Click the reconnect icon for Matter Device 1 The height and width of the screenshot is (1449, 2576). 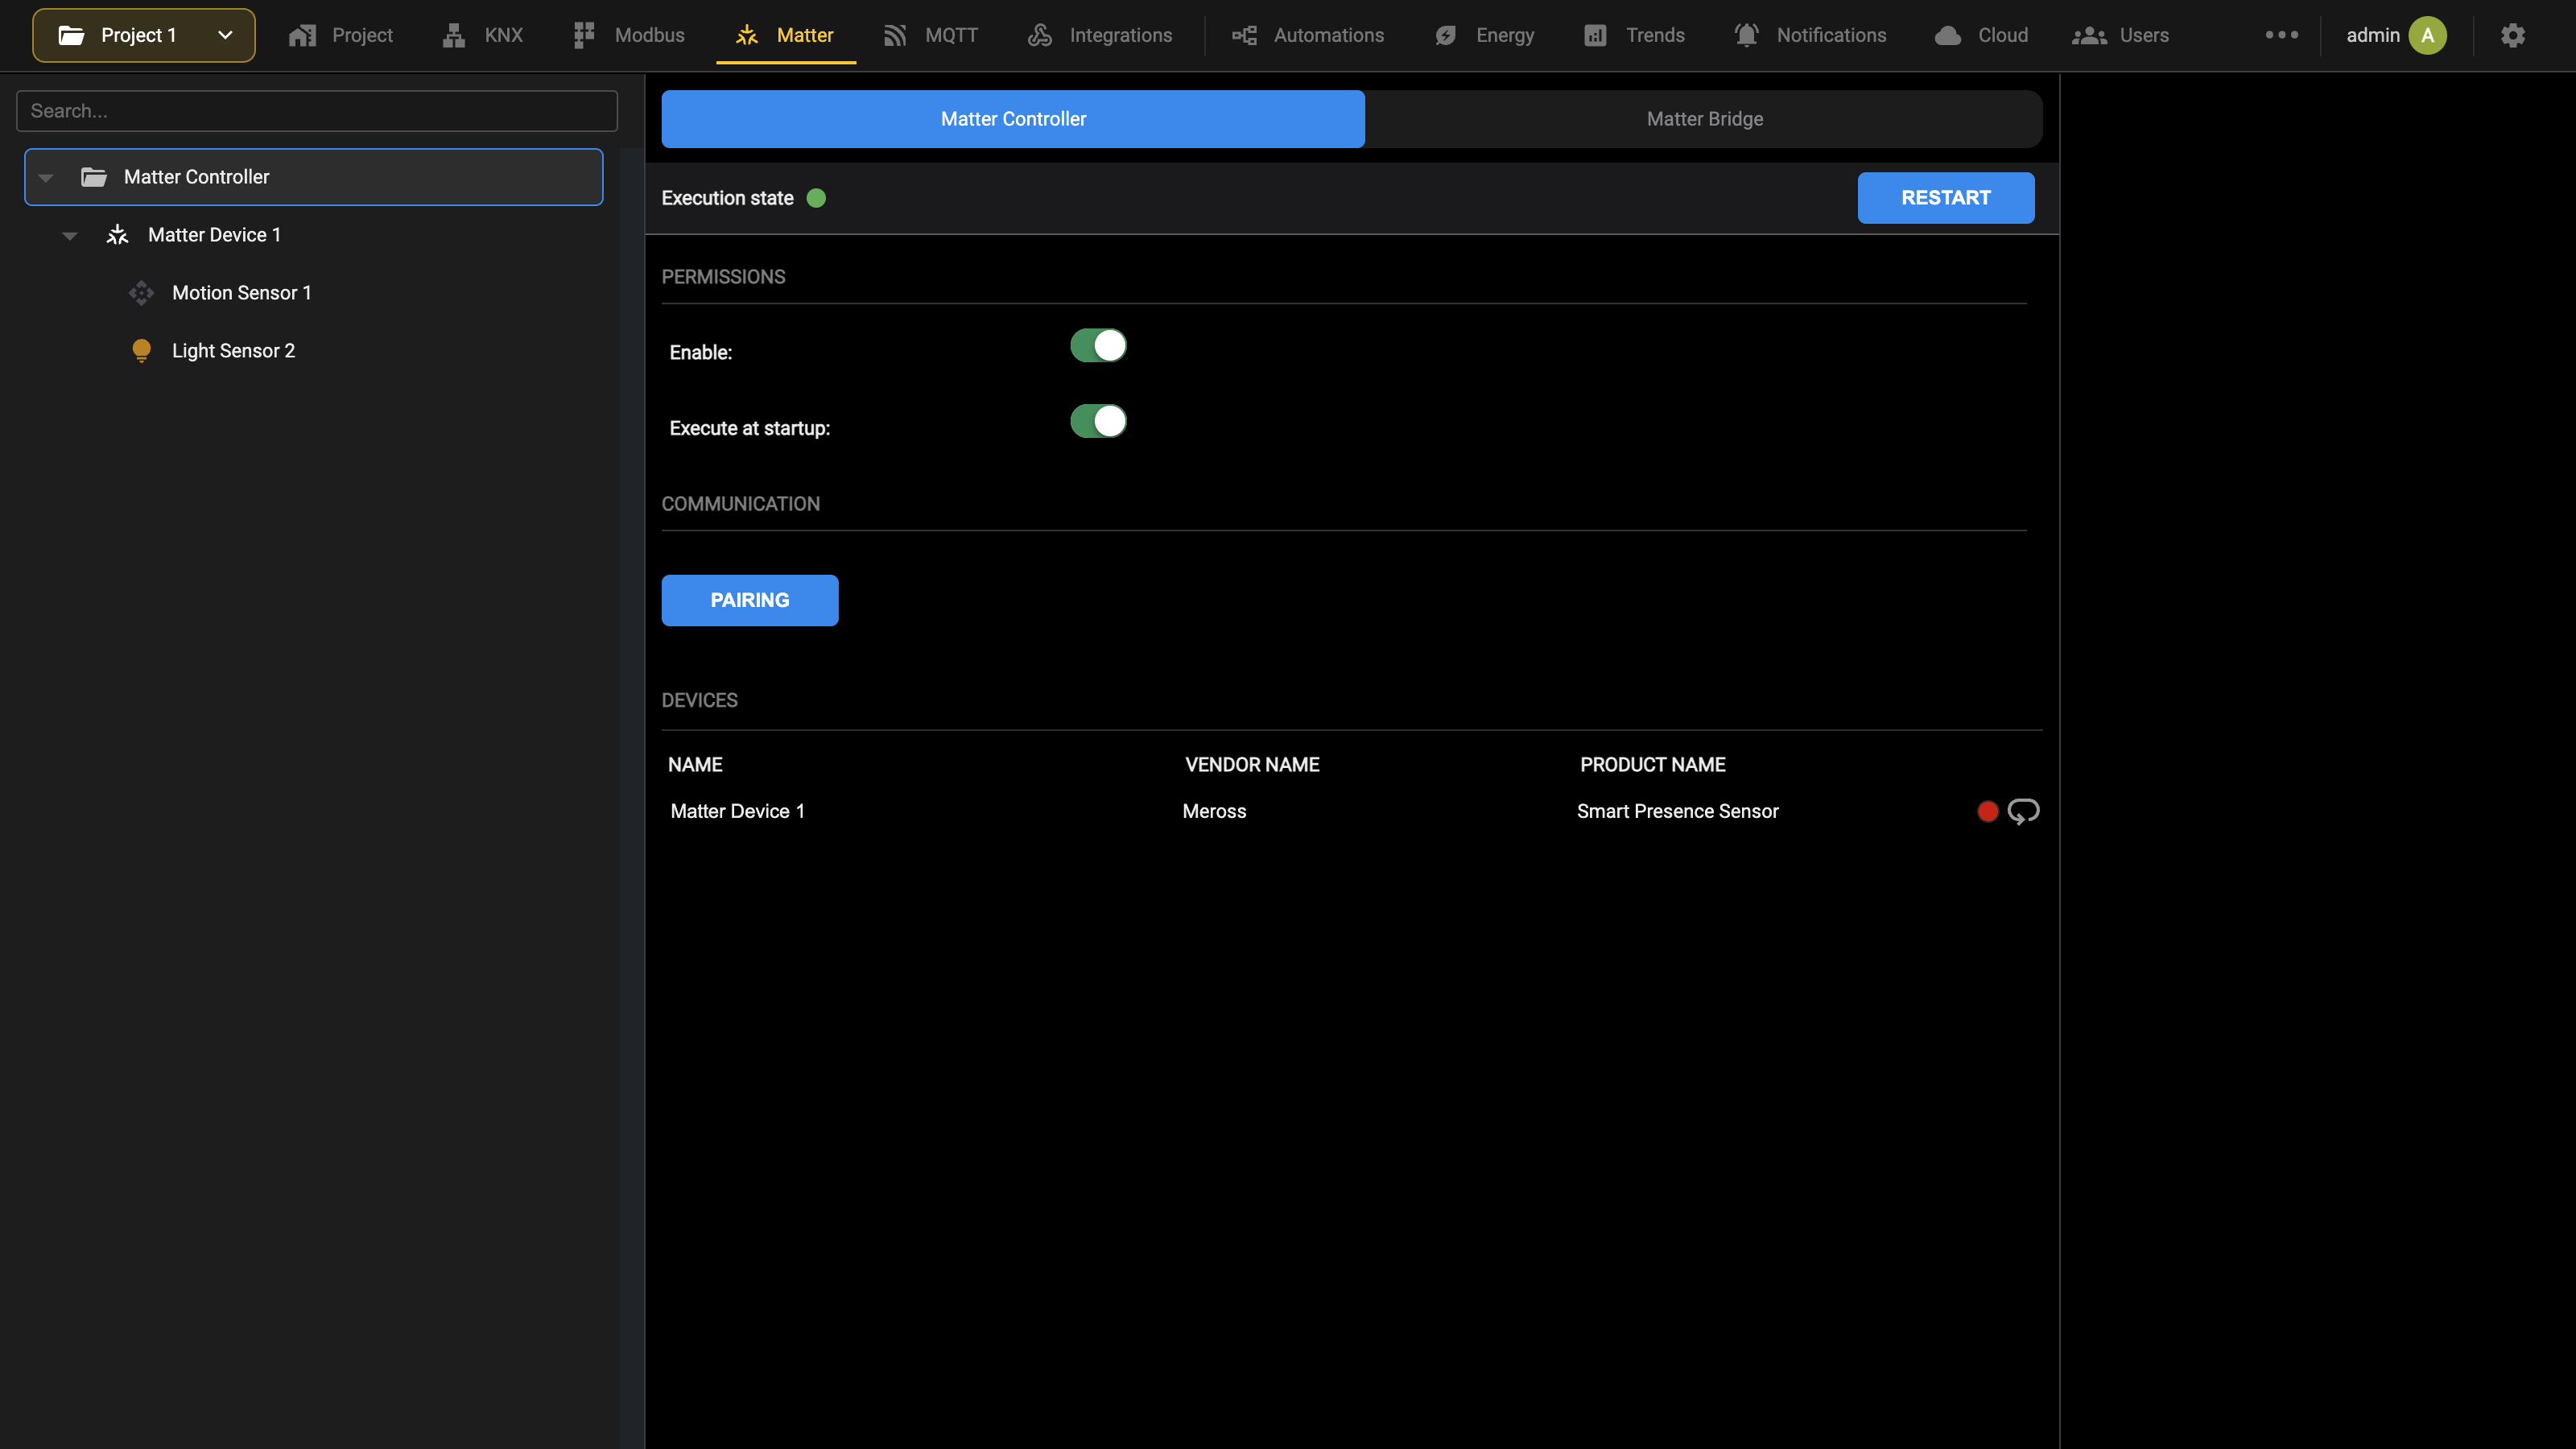(x=2023, y=811)
